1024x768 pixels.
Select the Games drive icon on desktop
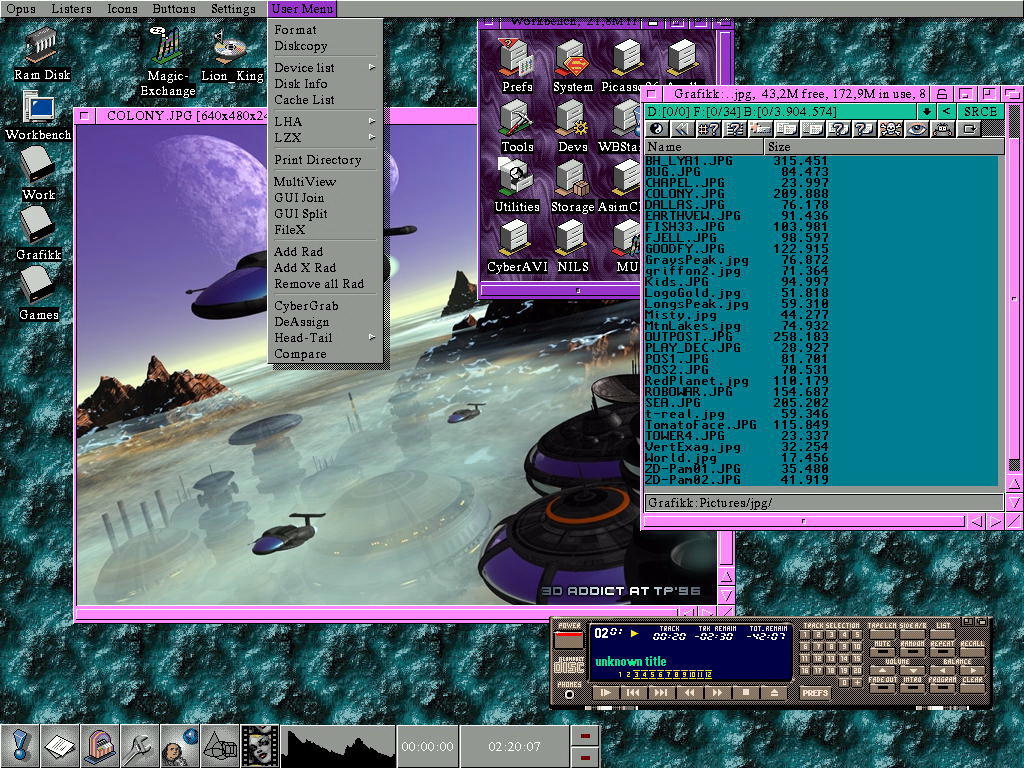39,293
